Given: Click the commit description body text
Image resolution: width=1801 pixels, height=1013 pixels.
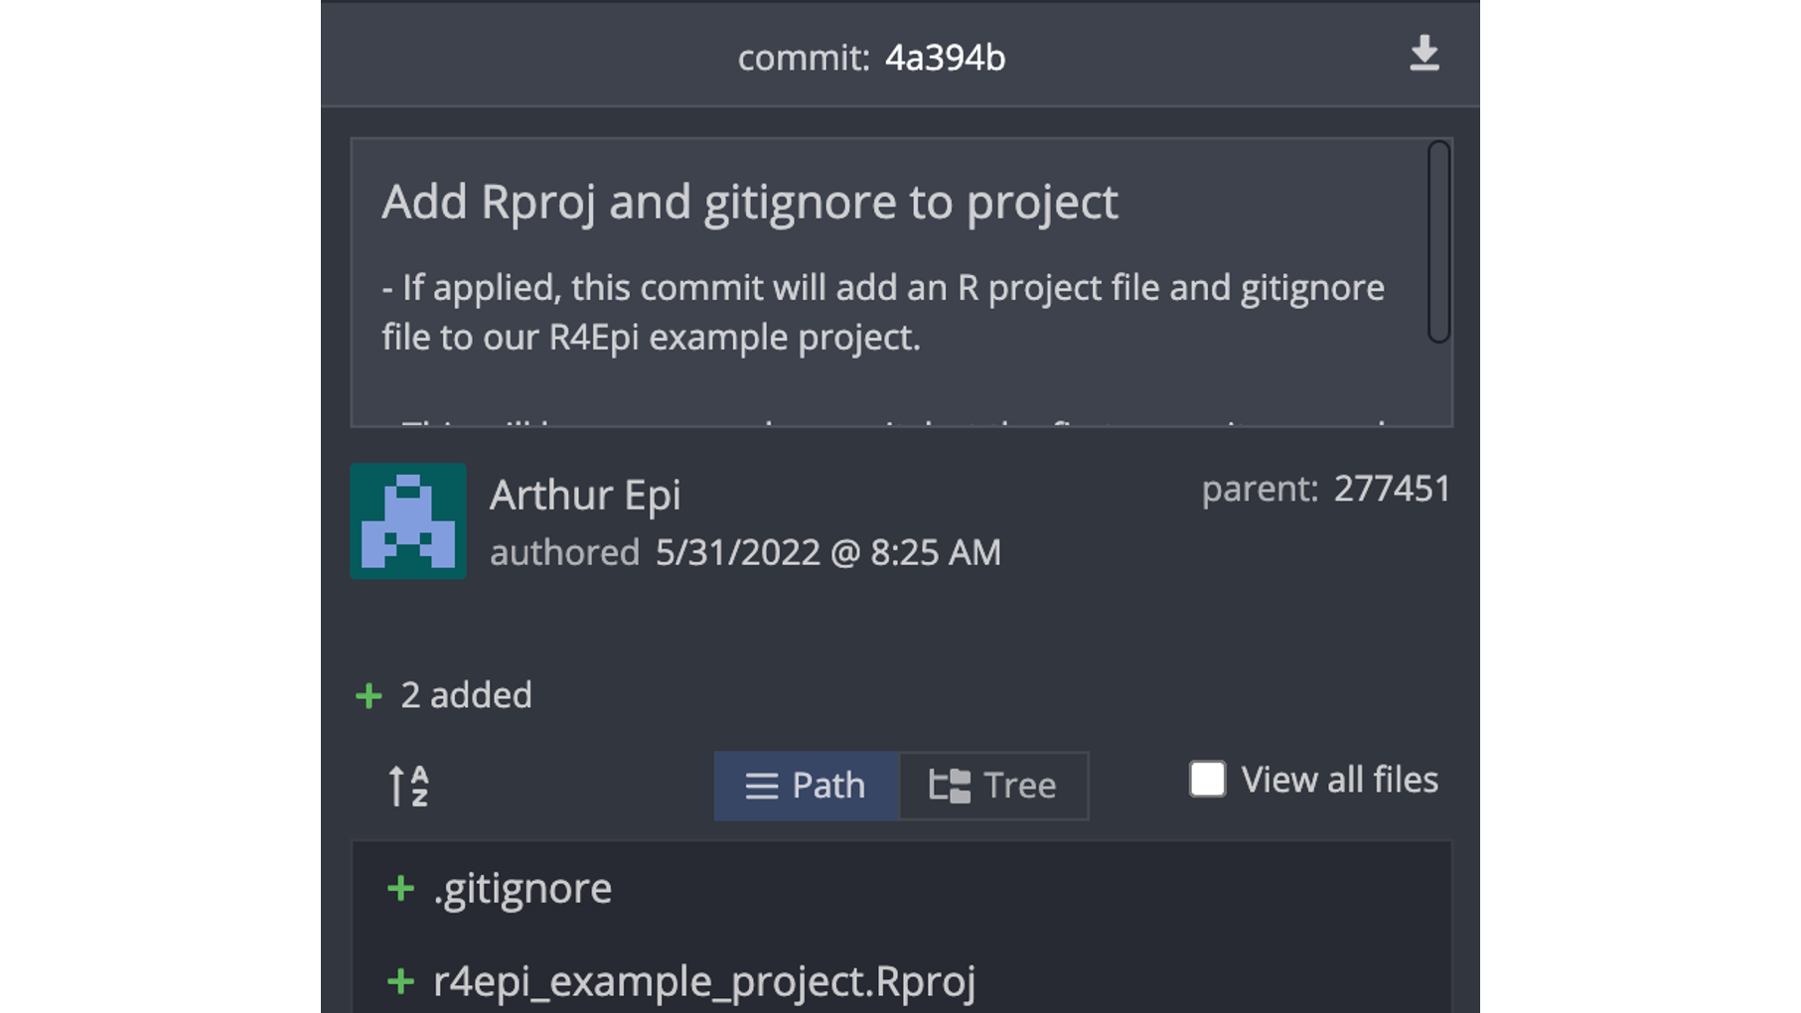Looking at the screenshot, I should pos(883,312).
